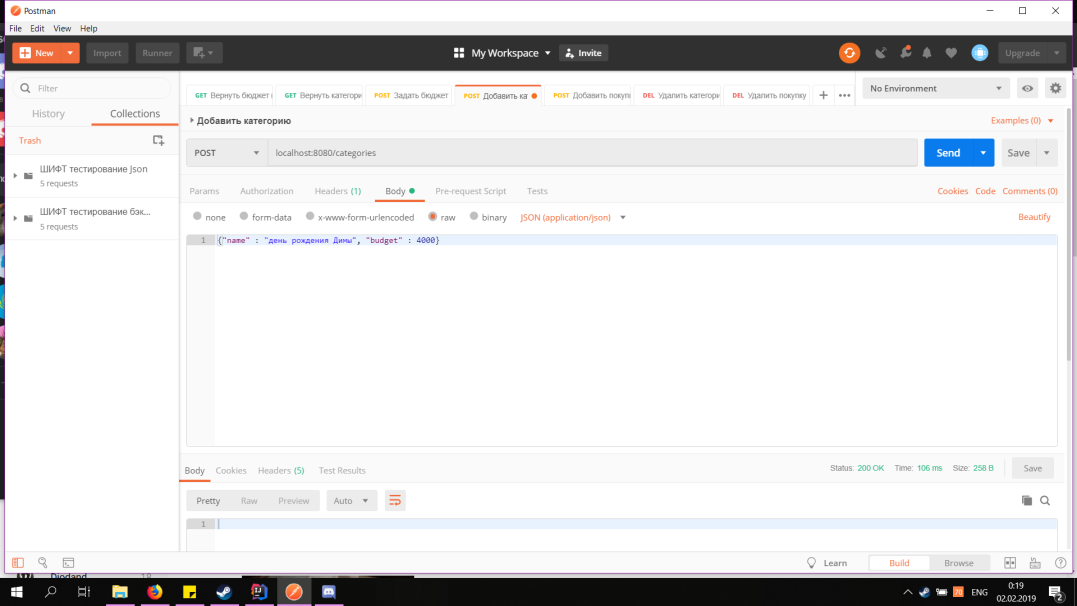This screenshot has width=1077, height=606.
Task: Open the Pre-request Script tab
Action: (471, 191)
